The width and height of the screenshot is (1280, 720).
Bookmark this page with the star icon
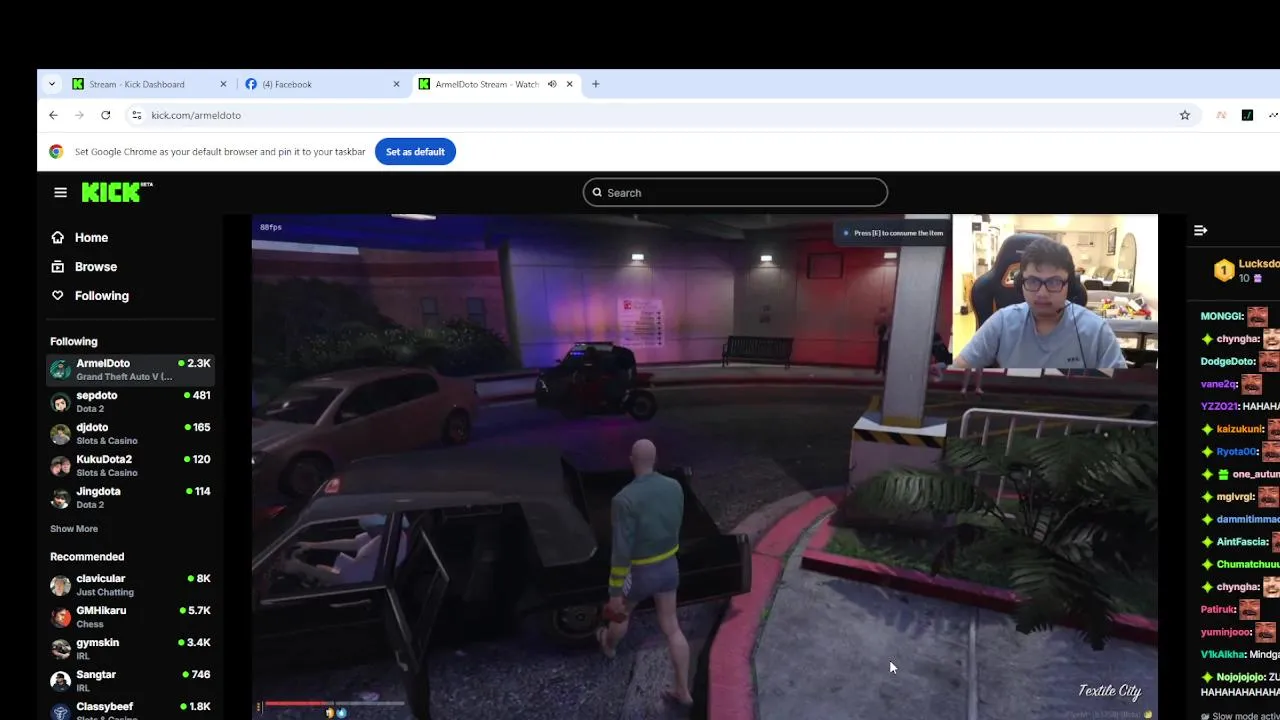(1185, 115)
